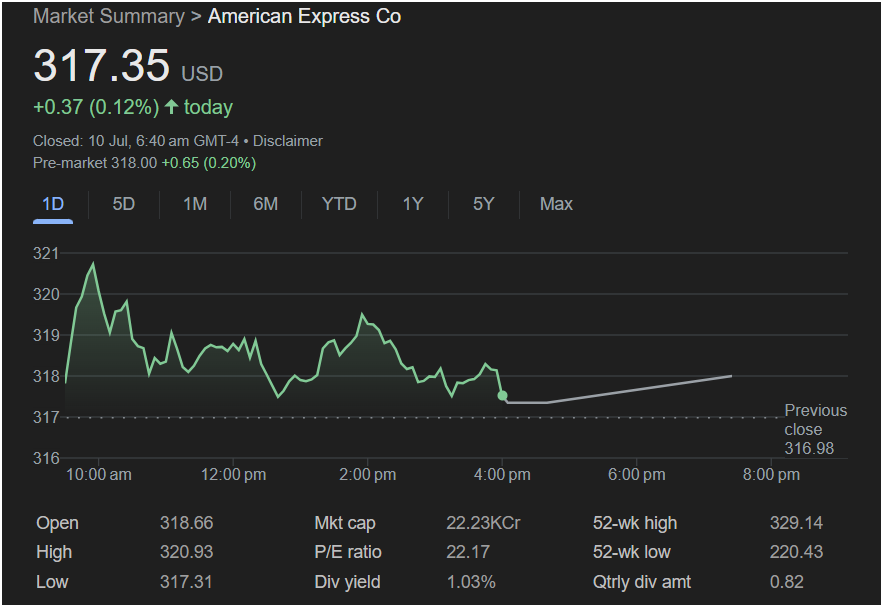Show the 6M price history
The width and height of the screenshot is (883, 607).
[x=266, y=204]
